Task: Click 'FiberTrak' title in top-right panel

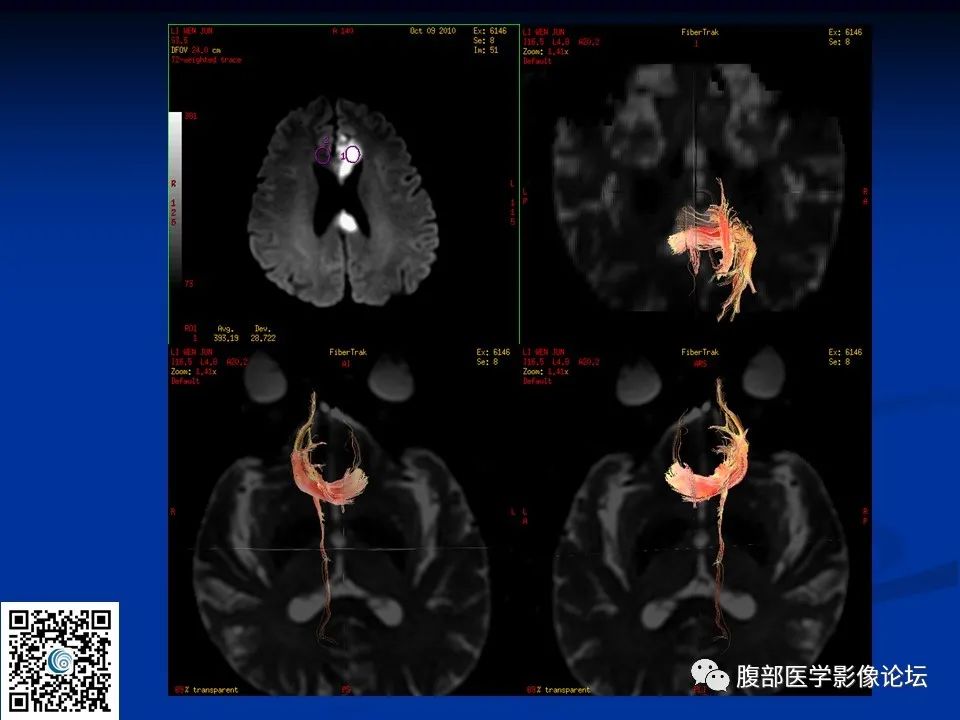Action: (700, 32)
